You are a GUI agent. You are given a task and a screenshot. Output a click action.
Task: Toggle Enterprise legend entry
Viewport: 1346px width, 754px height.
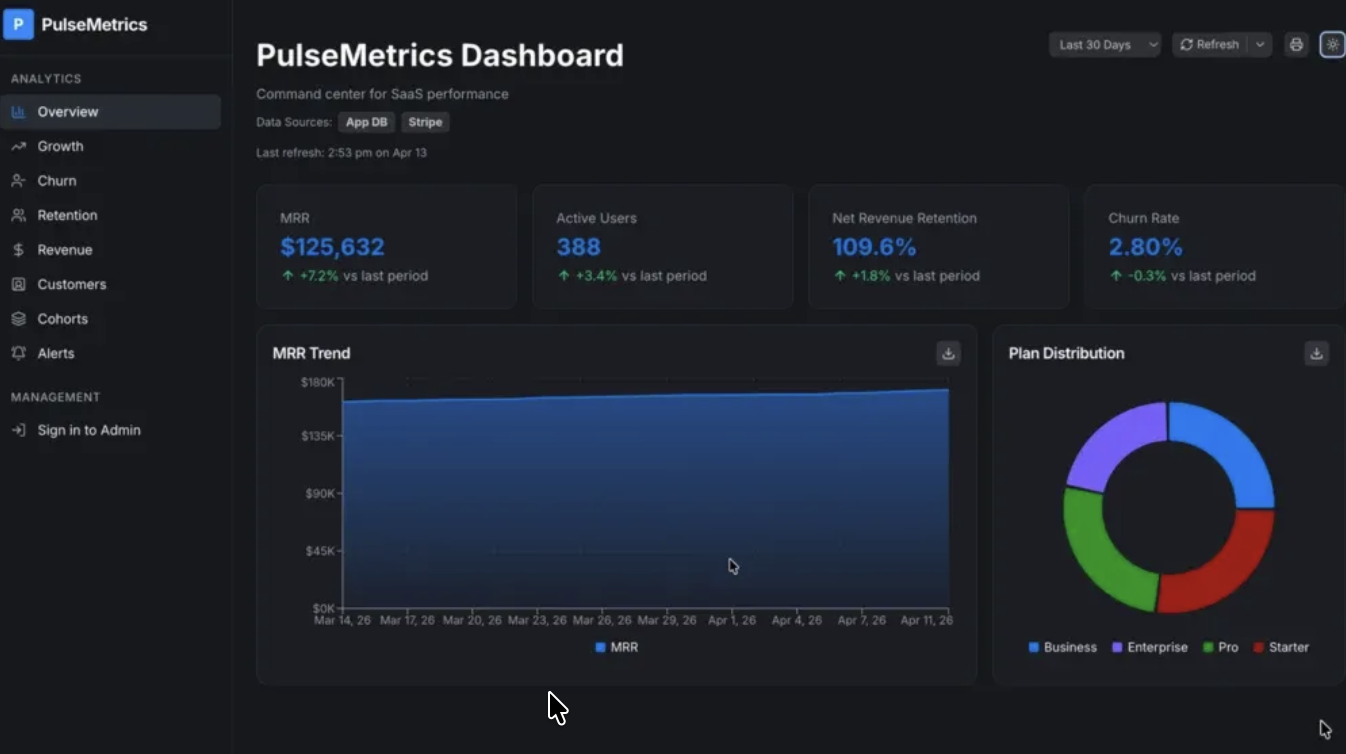pos(1150,647)
